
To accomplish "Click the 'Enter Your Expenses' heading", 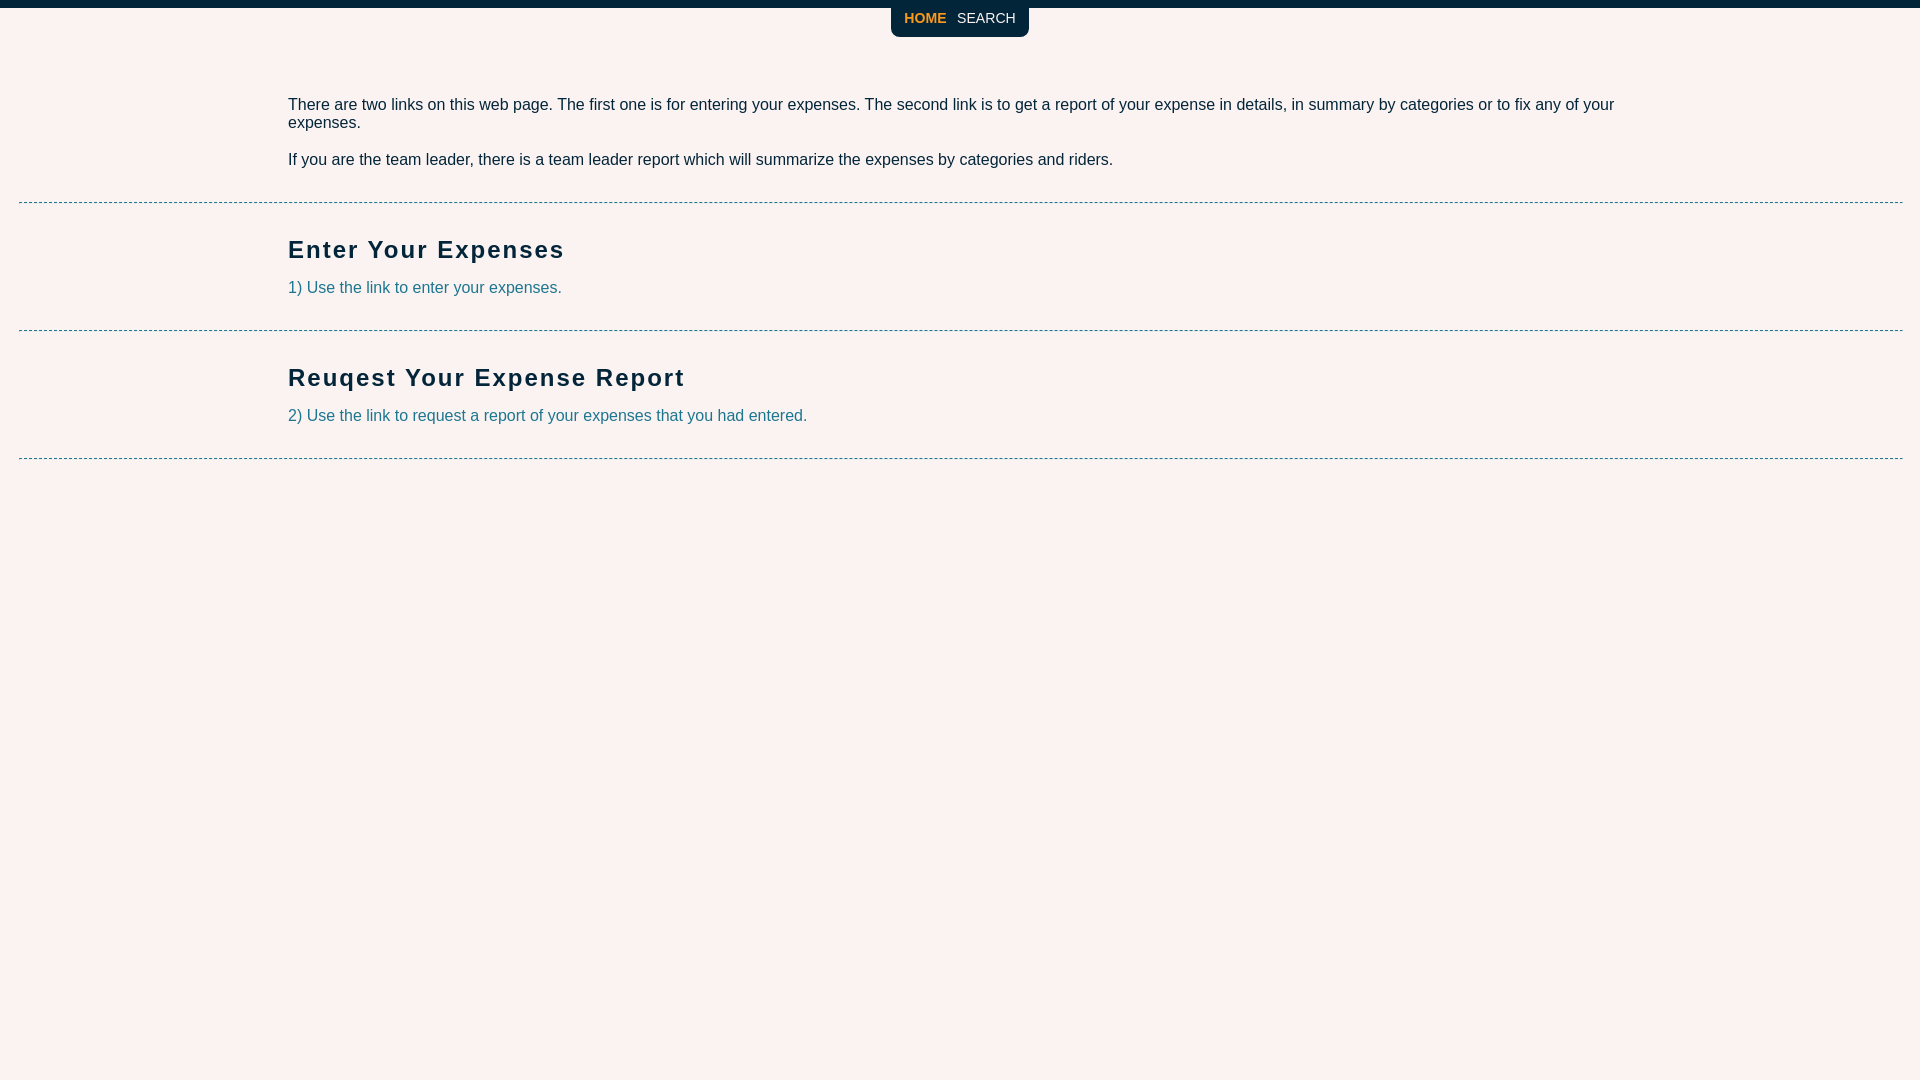I will click(x=426, y=249).
